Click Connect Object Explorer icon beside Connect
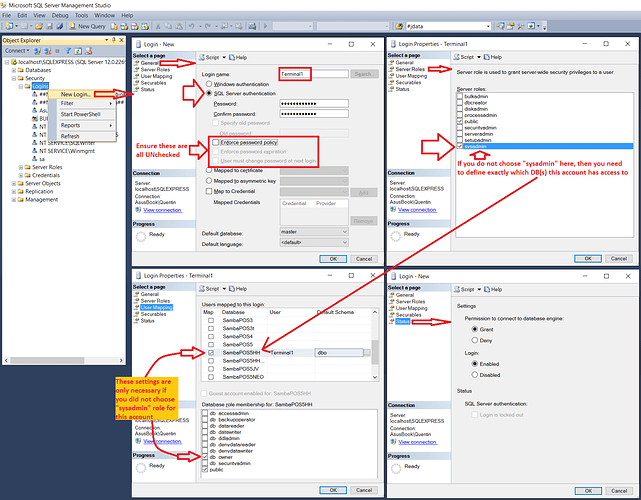Viewport: 641px width, 500px height. (37, 51)
